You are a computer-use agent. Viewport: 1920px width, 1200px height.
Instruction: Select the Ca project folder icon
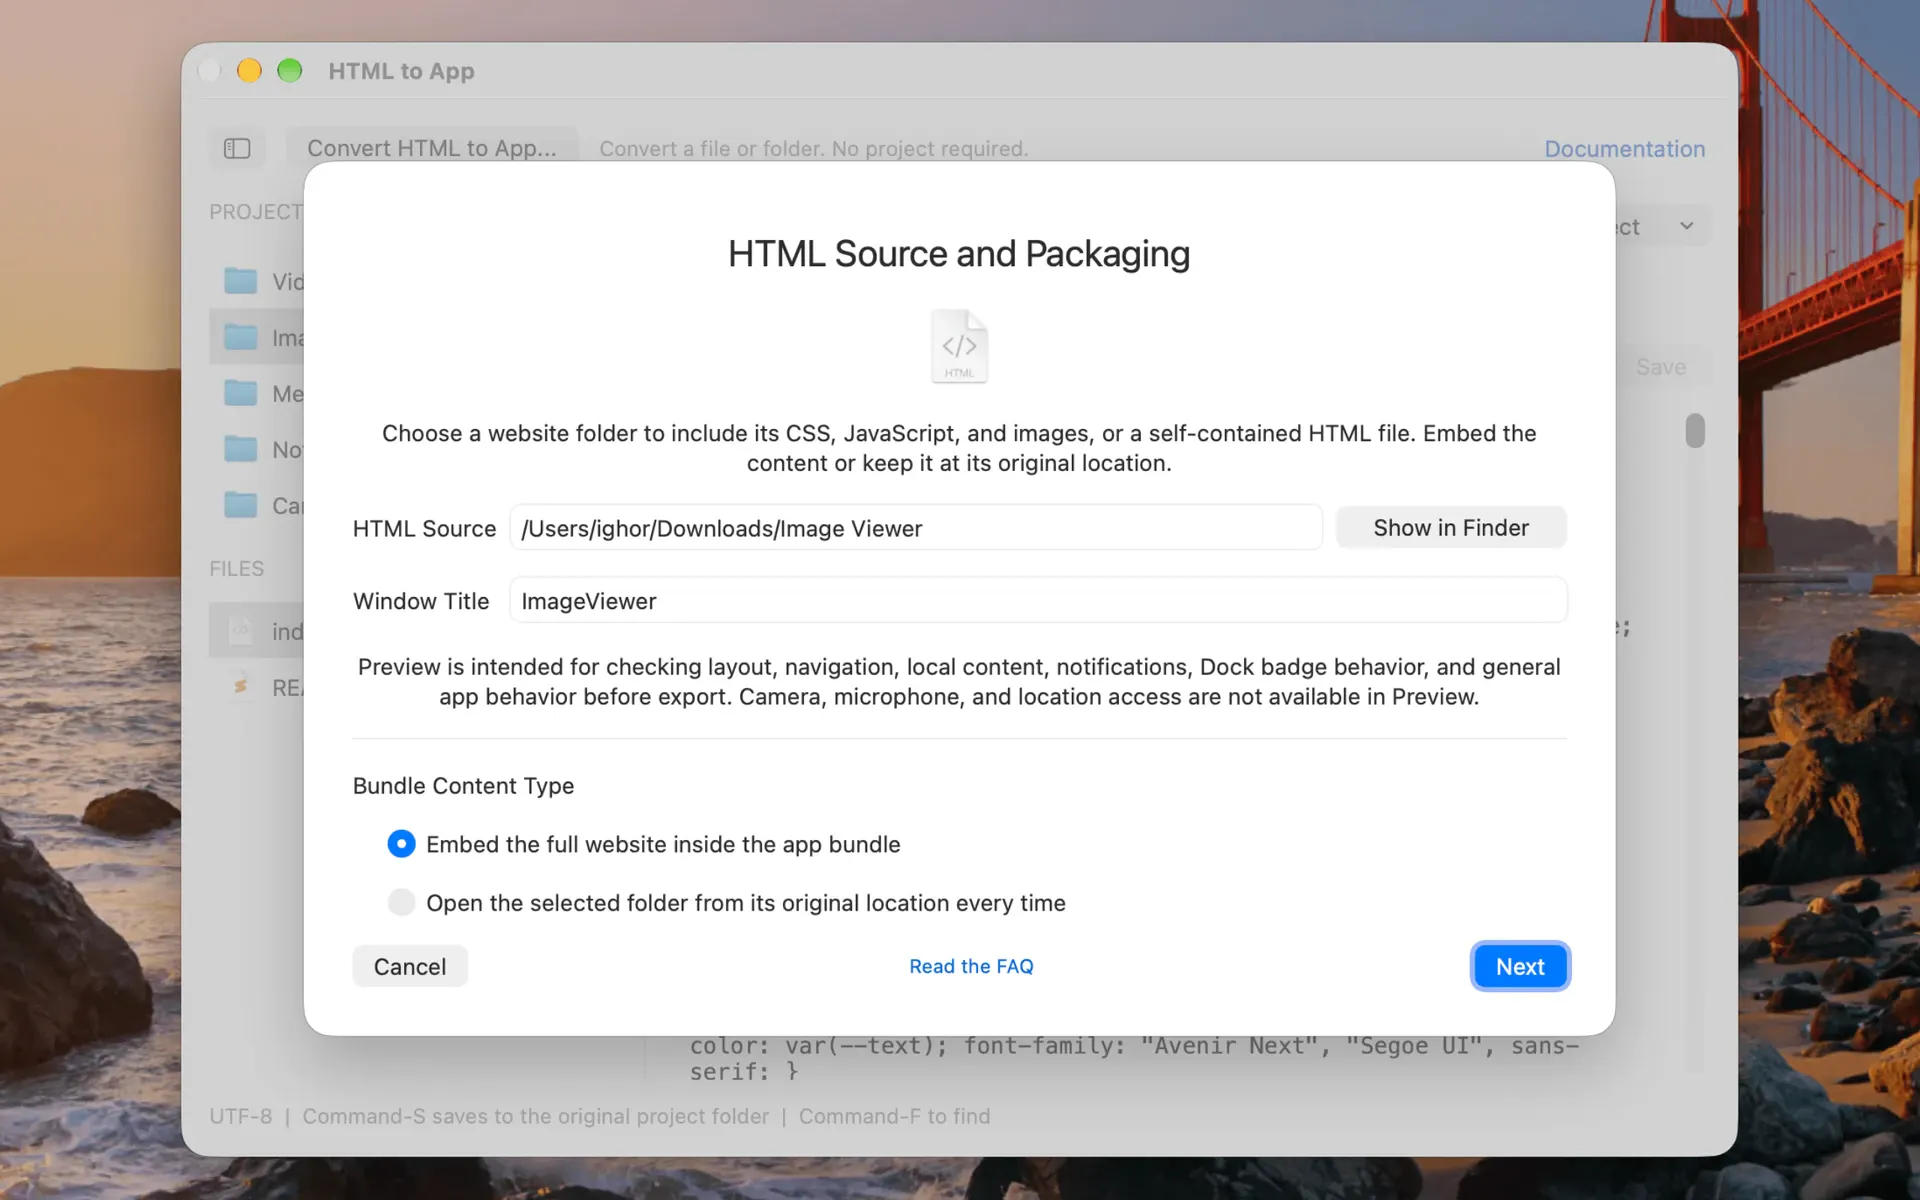pos(240,505)
